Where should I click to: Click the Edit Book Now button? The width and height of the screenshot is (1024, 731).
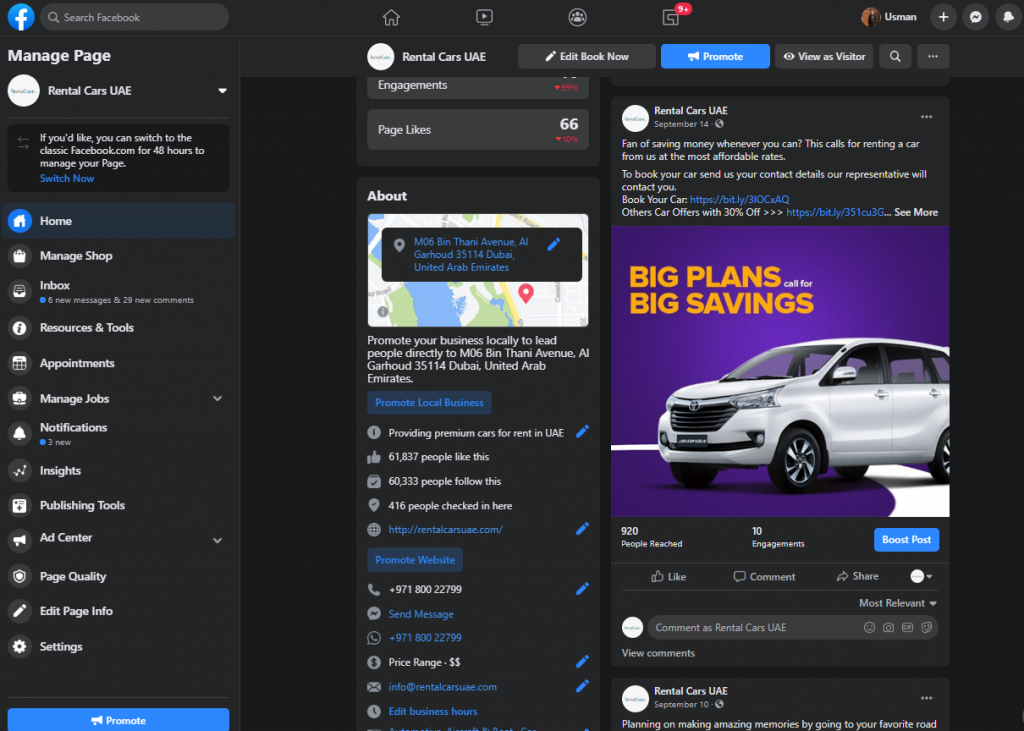pos(586,56)
